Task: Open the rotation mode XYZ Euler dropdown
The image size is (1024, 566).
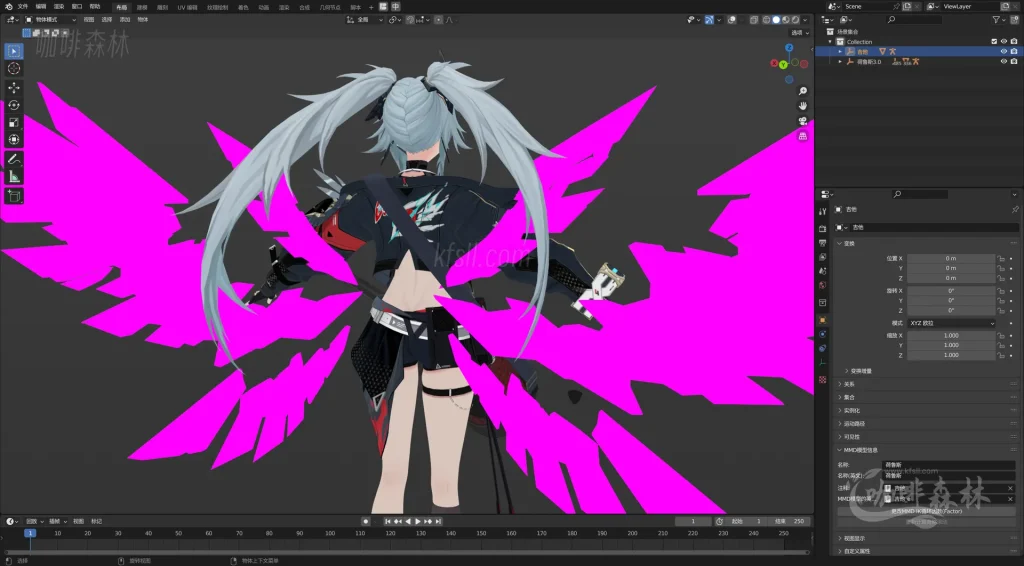Action: tap(951, 323)
